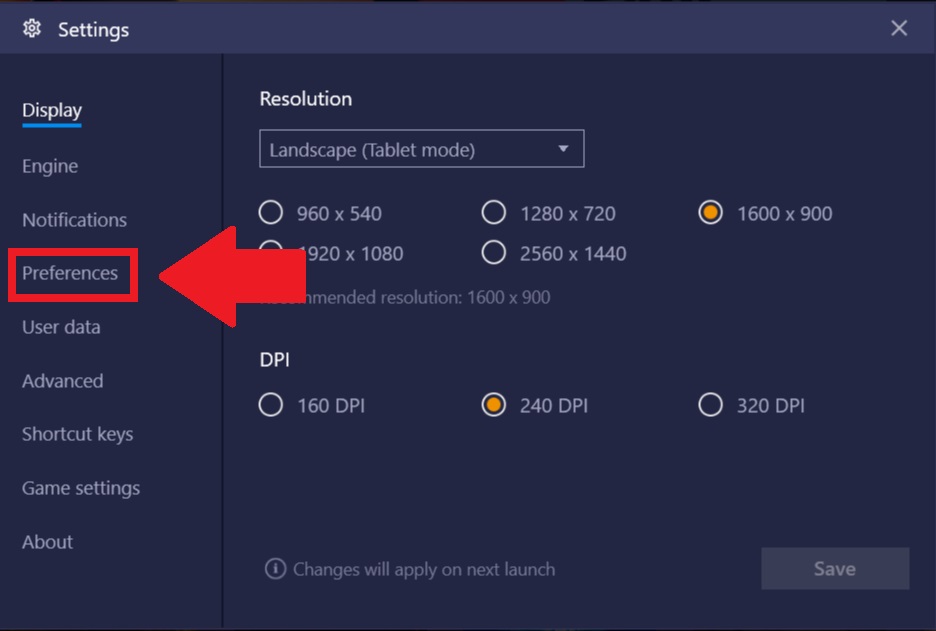This screenshot has width=936, height=631.
Task: Go to the Engine tab
Action: (x=50, y=166)
